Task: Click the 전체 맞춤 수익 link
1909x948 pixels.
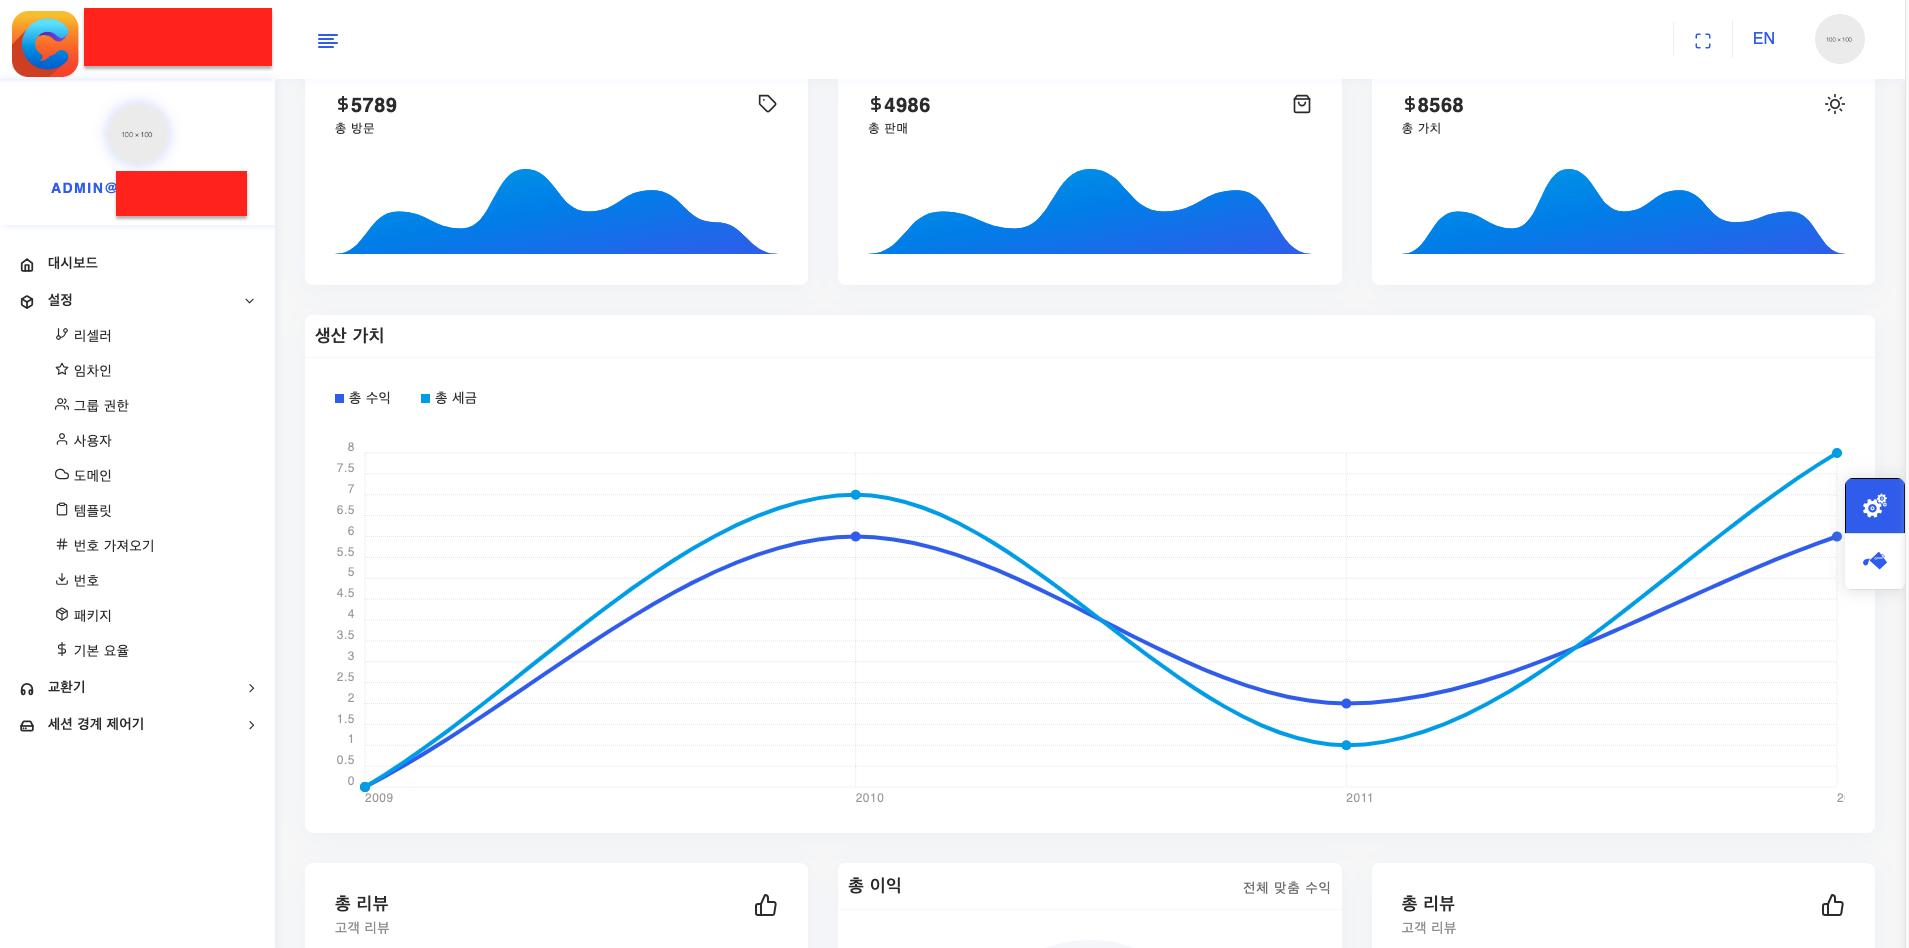Action: click(x=1286, y=888)
